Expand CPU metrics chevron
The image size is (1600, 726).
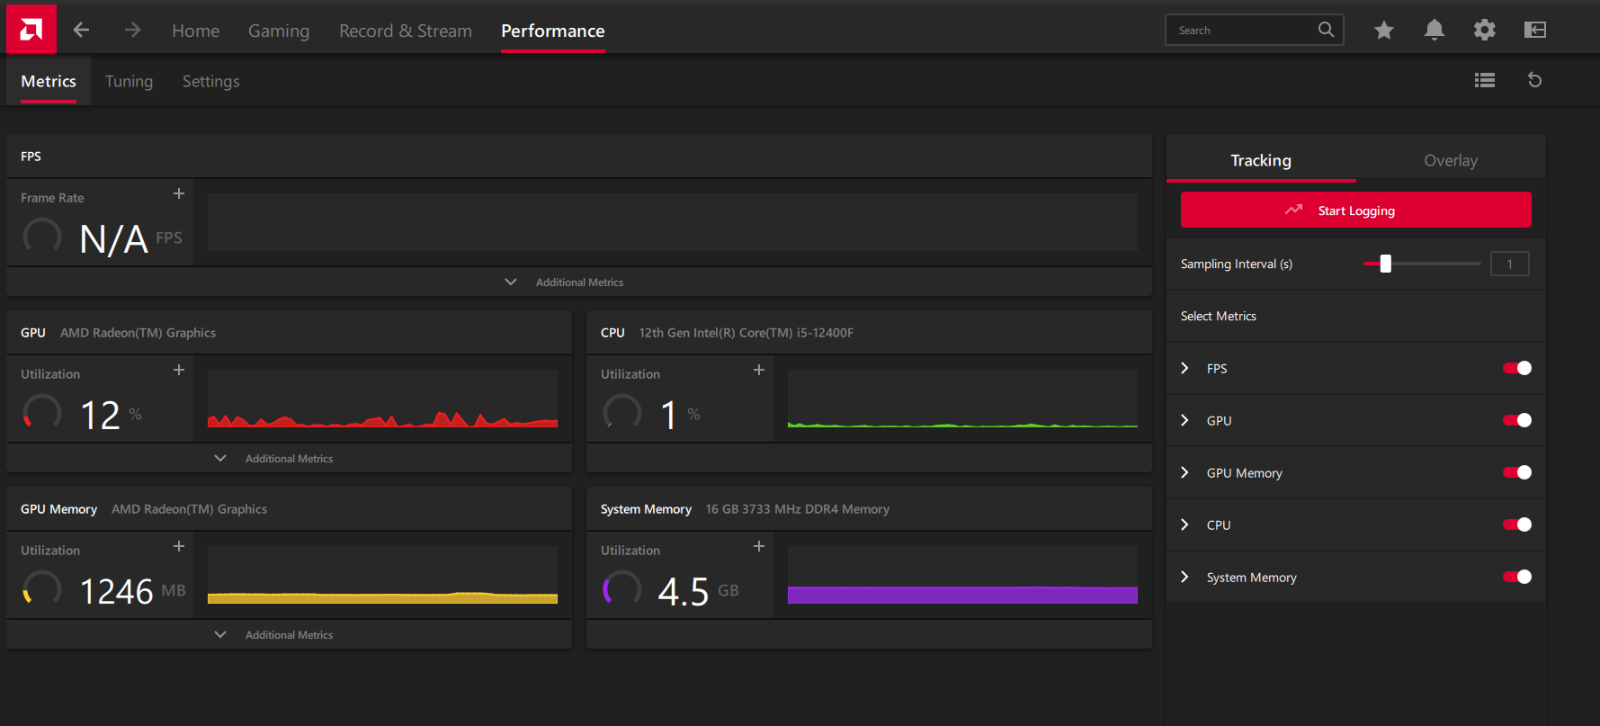pyautogui.click(x=1185, y=524)
